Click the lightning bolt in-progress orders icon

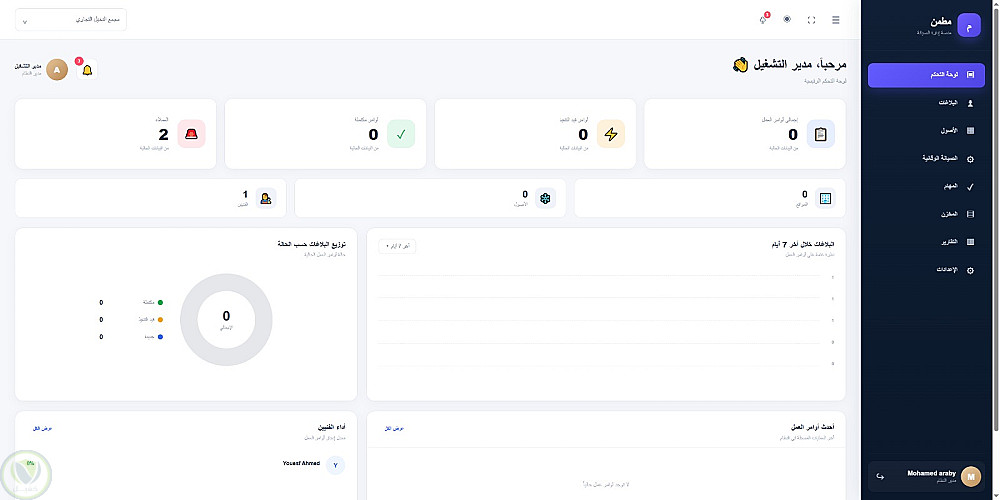[611, 134]
